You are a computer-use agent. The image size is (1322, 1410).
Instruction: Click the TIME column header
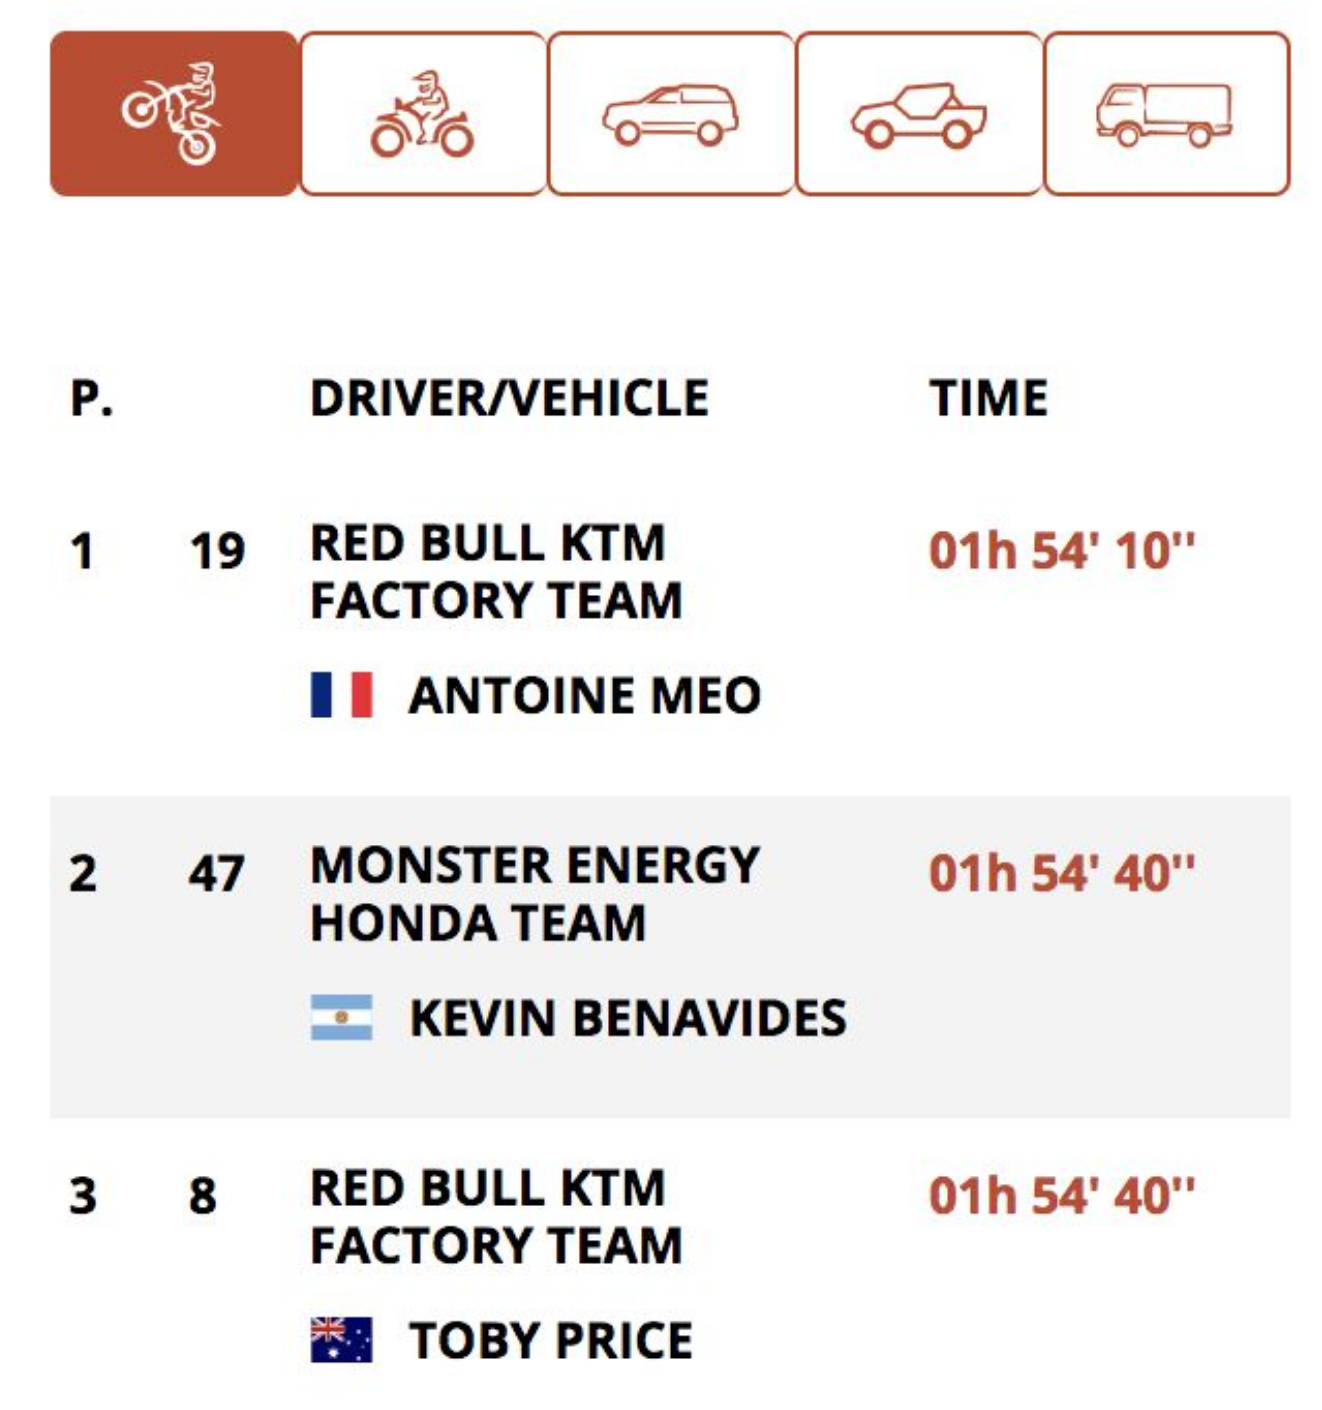click(x=989, y=398)
